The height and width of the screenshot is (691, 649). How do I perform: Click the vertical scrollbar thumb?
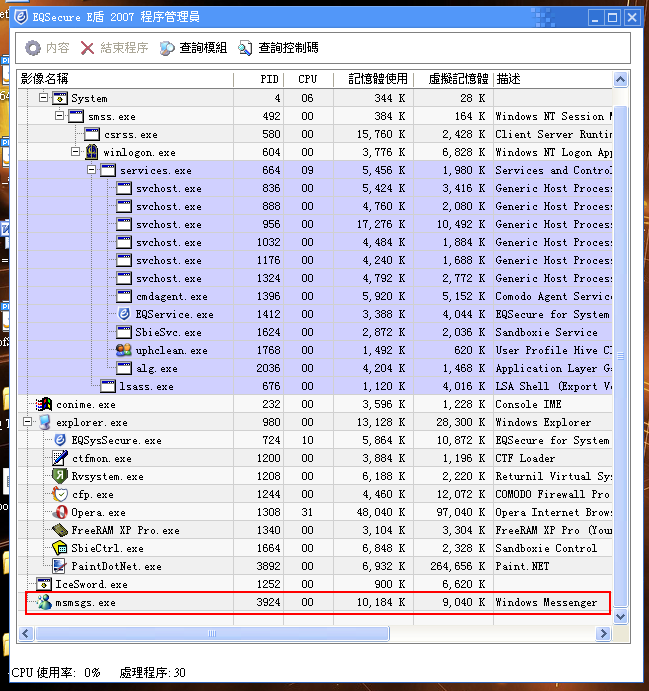pyautogui.click(x=620, y=356)
